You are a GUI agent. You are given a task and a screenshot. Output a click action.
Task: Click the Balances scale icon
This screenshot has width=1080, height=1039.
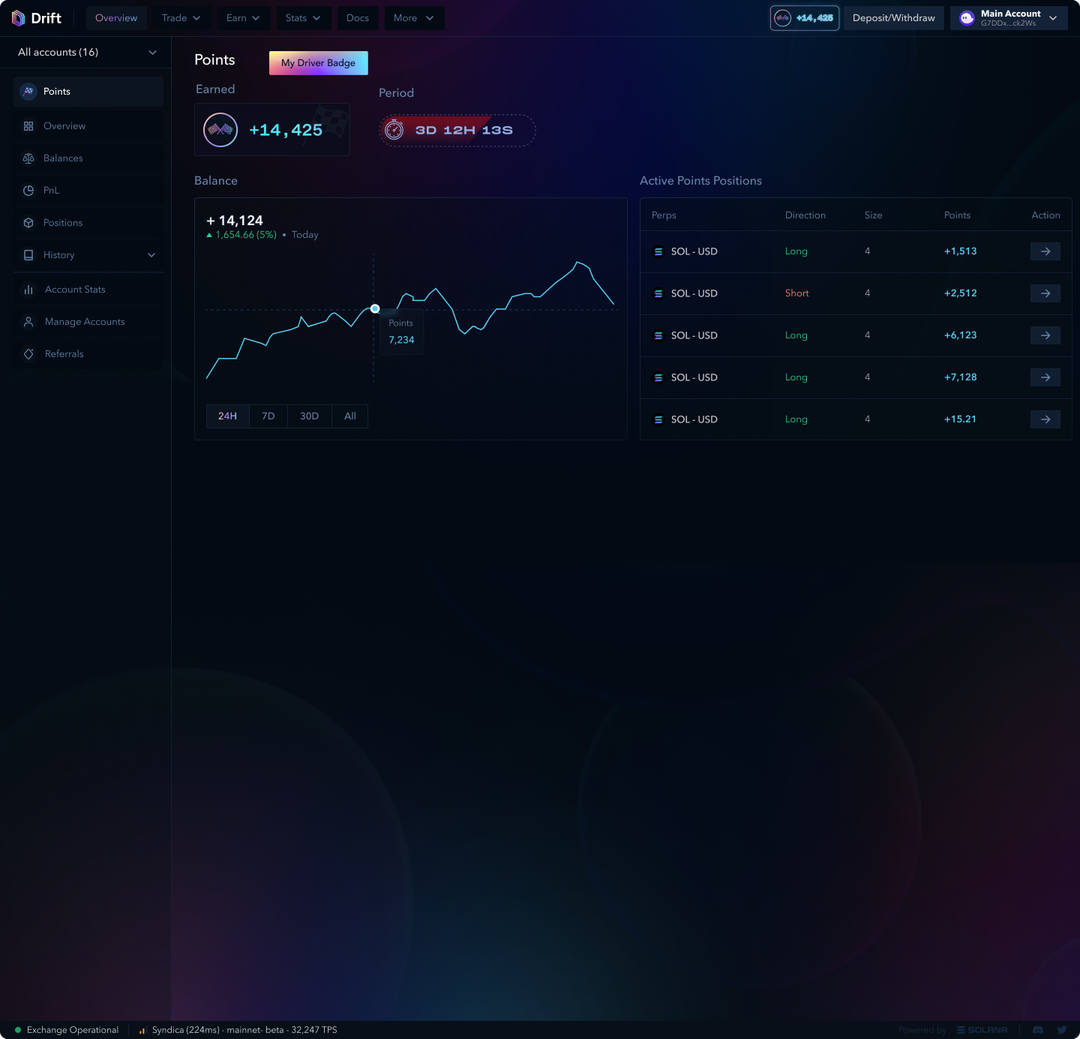28,158
